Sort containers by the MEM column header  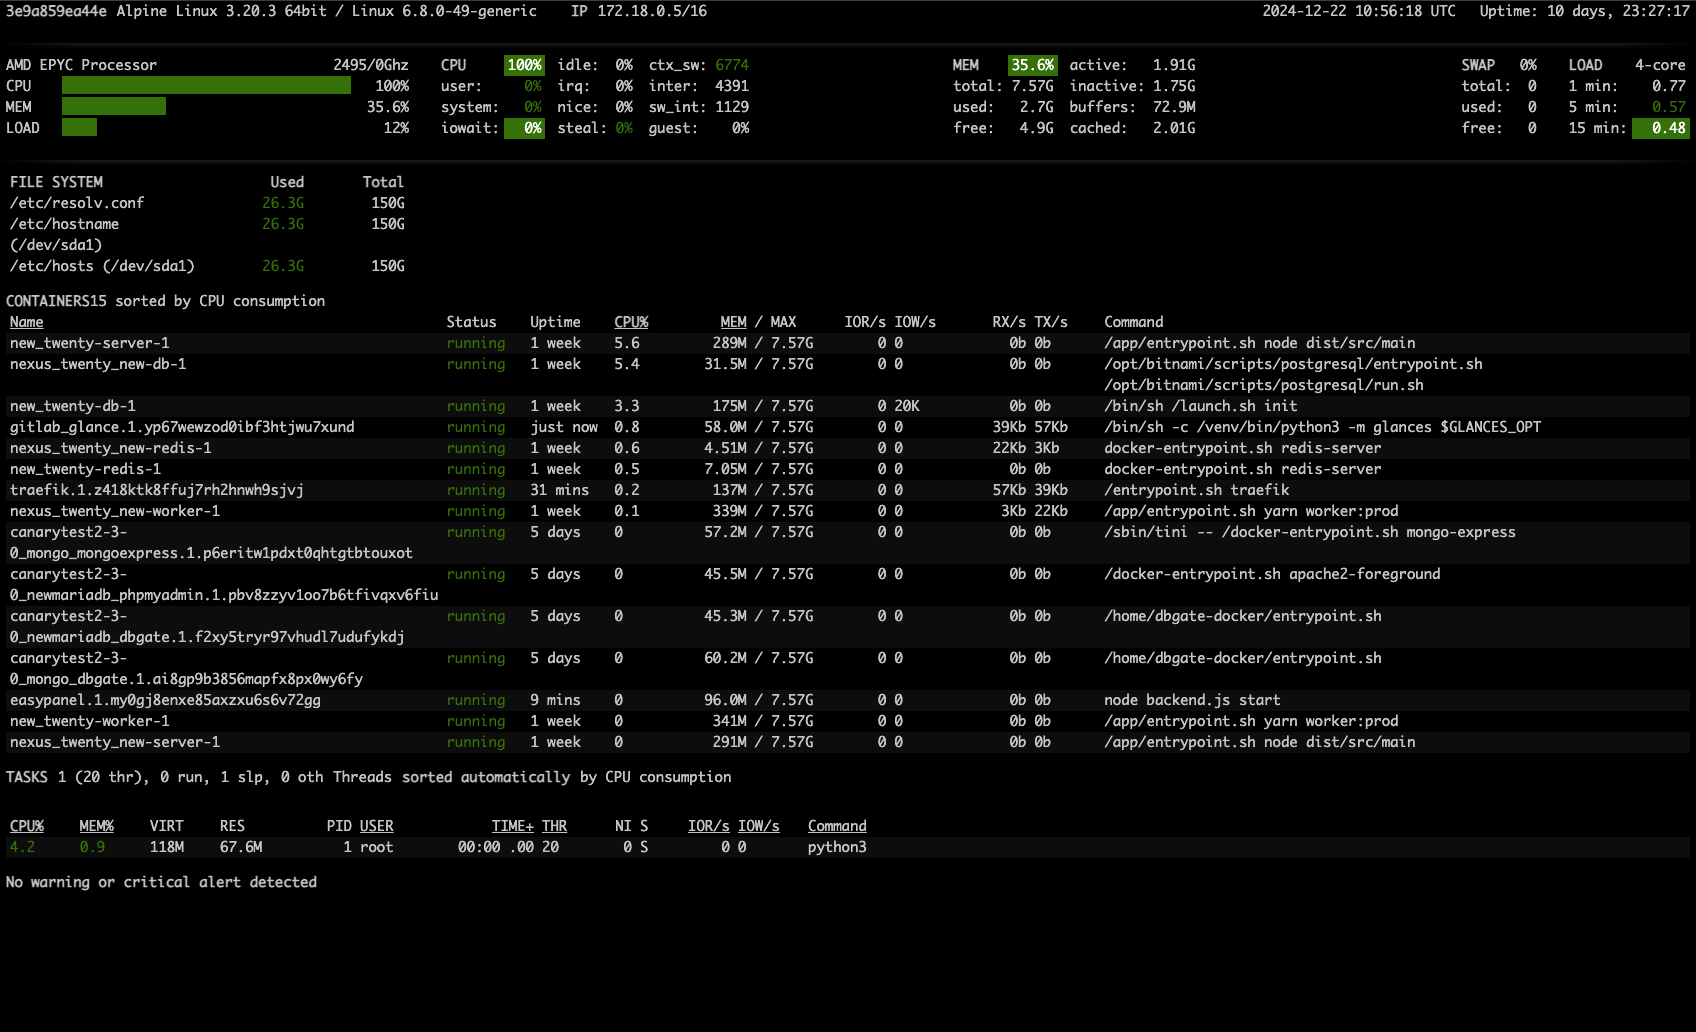click(x=733, y=321)
